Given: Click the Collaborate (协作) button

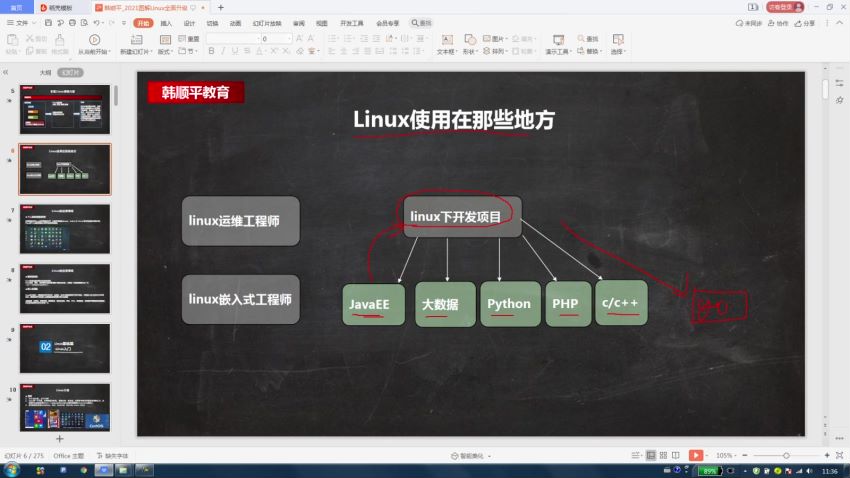Looking at the screenshot, I should click(x=778, y=23).
